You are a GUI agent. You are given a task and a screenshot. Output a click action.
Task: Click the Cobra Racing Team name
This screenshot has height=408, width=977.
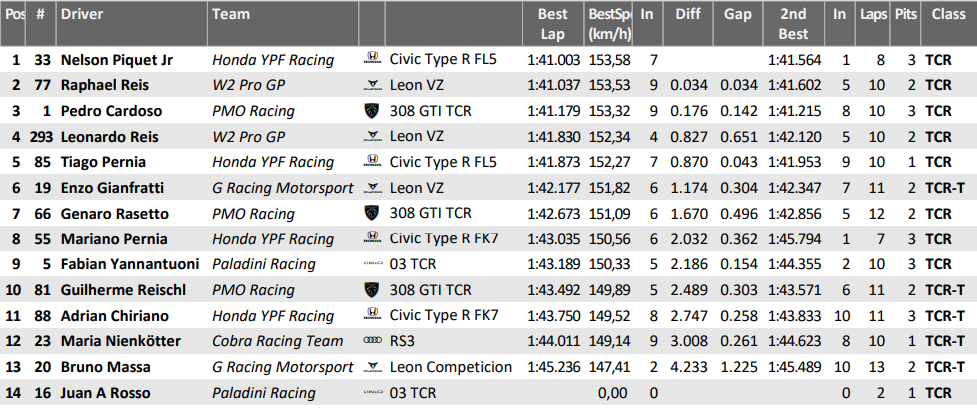pyautogui.click(x=266, y=342)
